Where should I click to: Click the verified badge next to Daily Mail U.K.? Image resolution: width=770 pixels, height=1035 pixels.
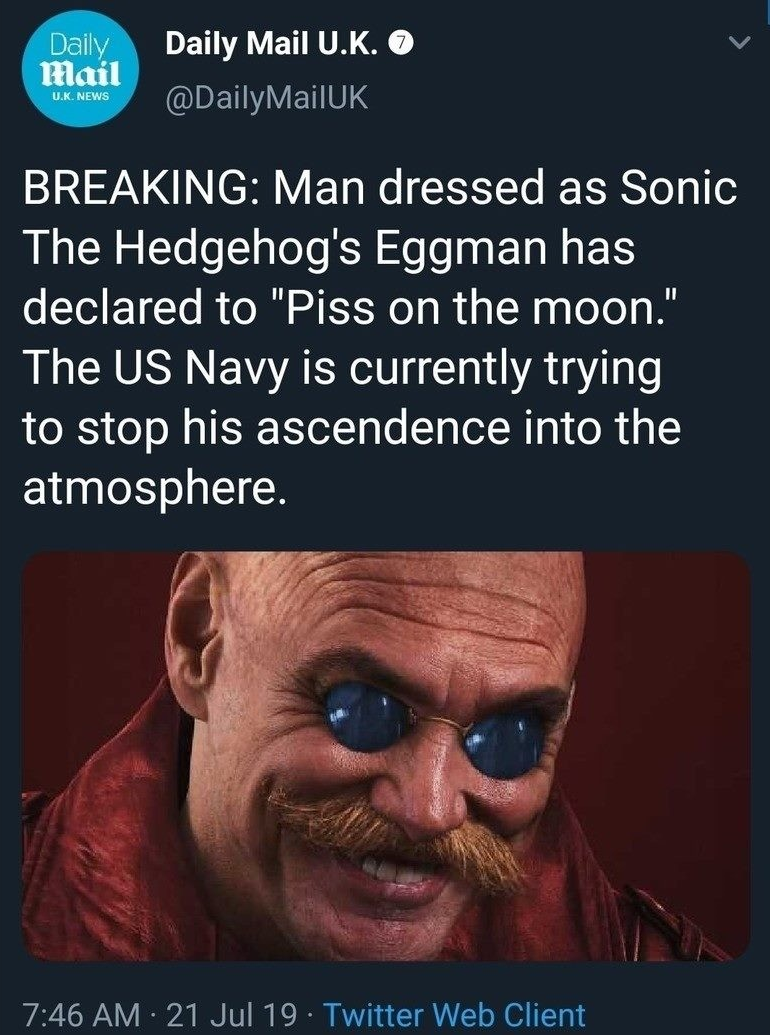coord(402,44)
